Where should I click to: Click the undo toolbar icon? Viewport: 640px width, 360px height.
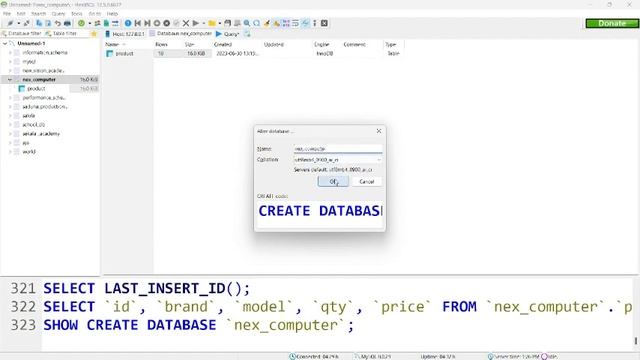58,23
